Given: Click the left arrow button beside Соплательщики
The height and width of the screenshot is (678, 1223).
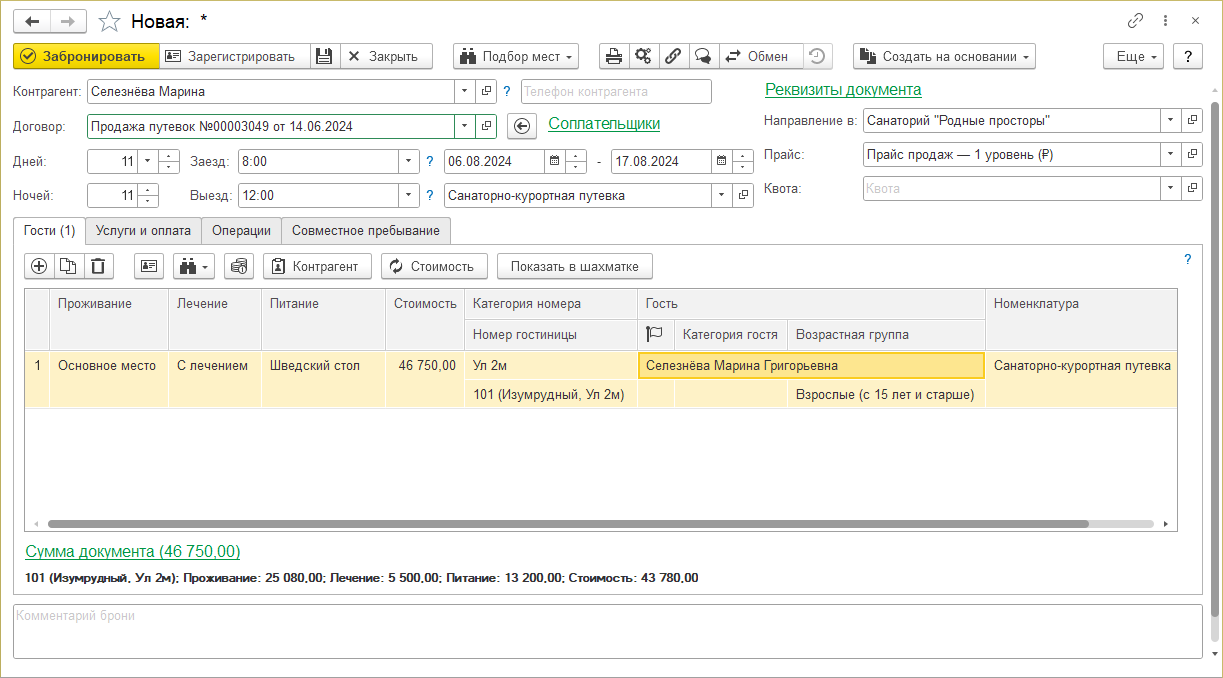Looking at the screenshot, I should pos(521,125).
